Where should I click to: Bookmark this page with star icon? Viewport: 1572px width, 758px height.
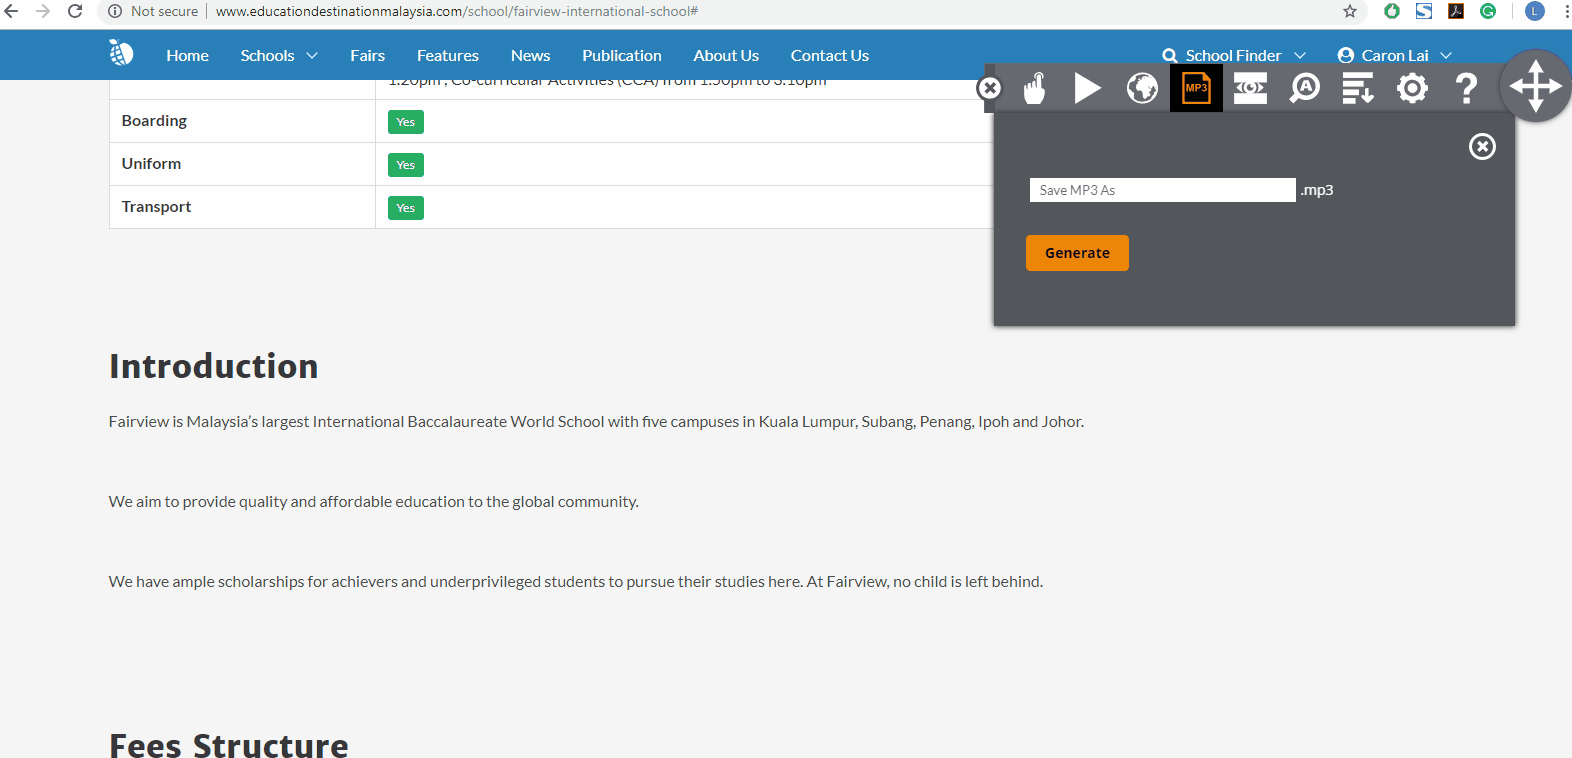tap(1350, 11)
